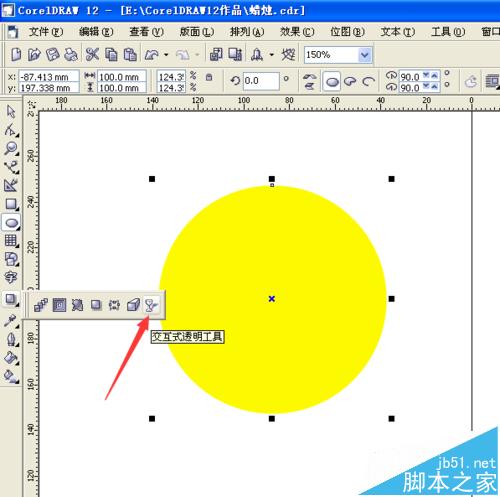Open the 位图(B) menu
500x497 pixels.
point(347,32)
